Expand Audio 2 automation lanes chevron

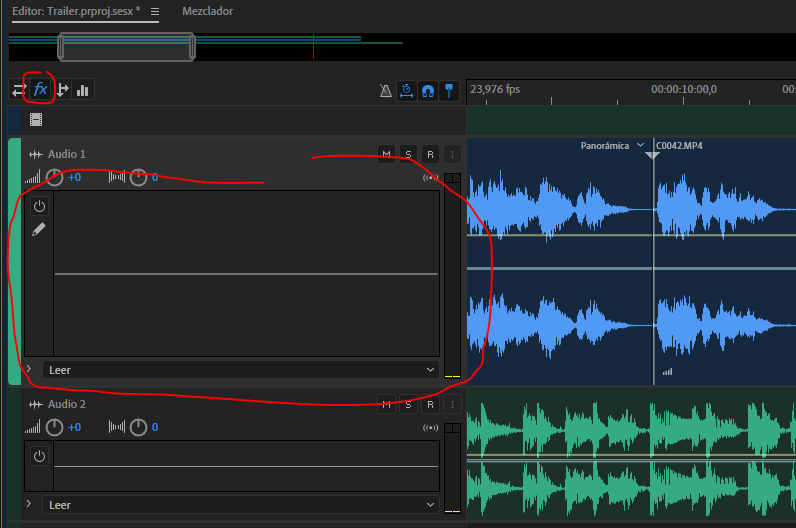pyautogui.click(x=29, y=504)
